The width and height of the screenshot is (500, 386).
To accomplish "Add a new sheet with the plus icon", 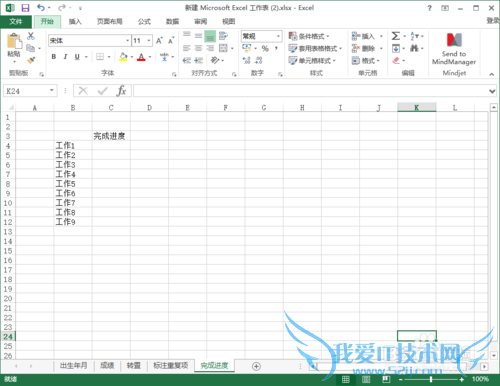I will point(256,366).
